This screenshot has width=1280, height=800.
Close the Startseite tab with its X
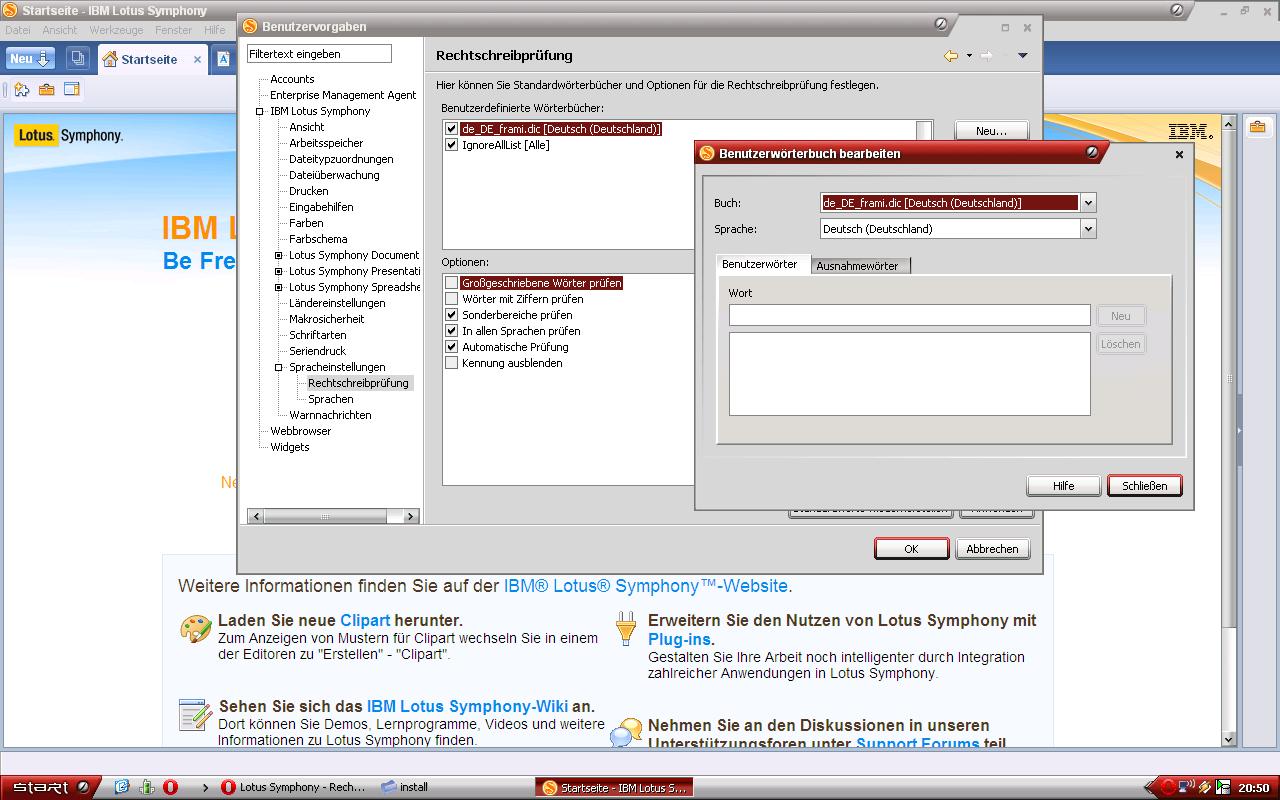[x=197, y=59]
